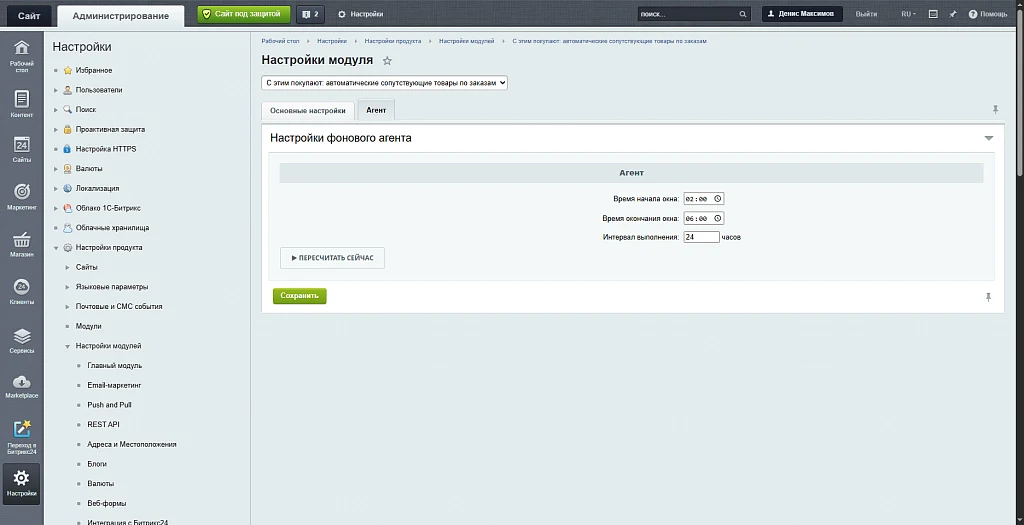Expand the Языковые параметры tree node

[67, 287]
